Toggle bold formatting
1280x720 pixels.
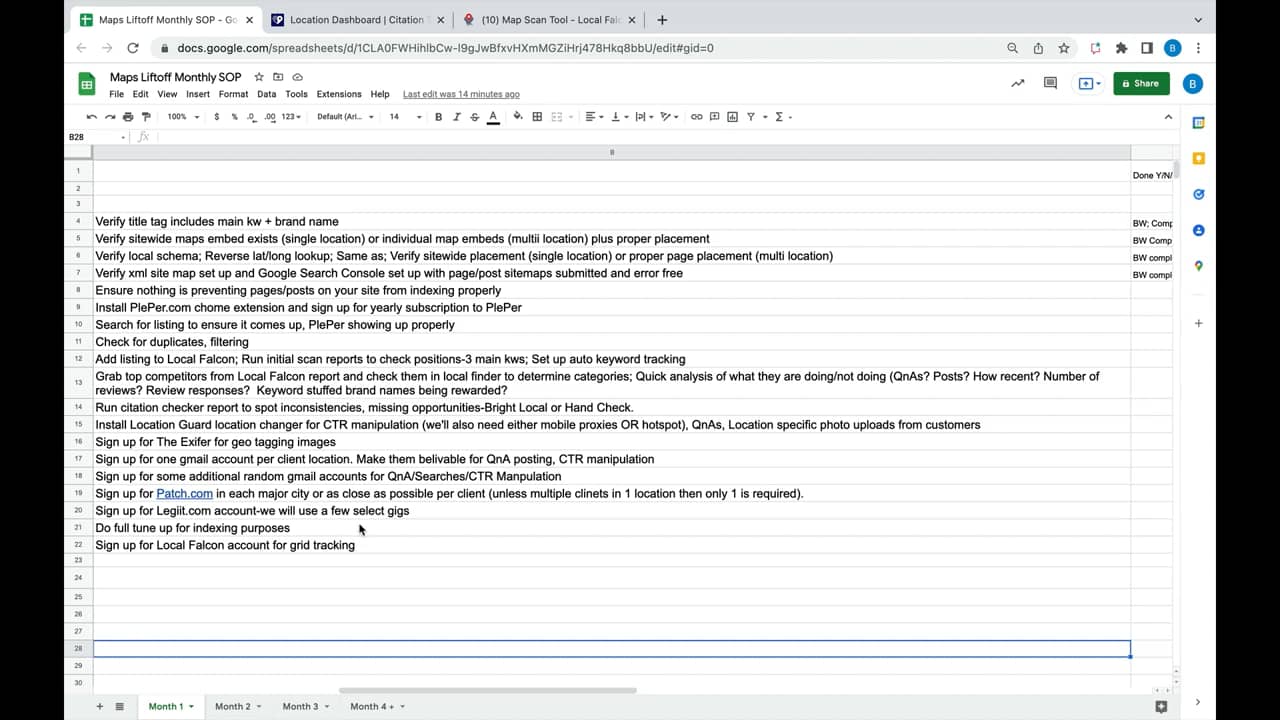[x=438, y=117]
